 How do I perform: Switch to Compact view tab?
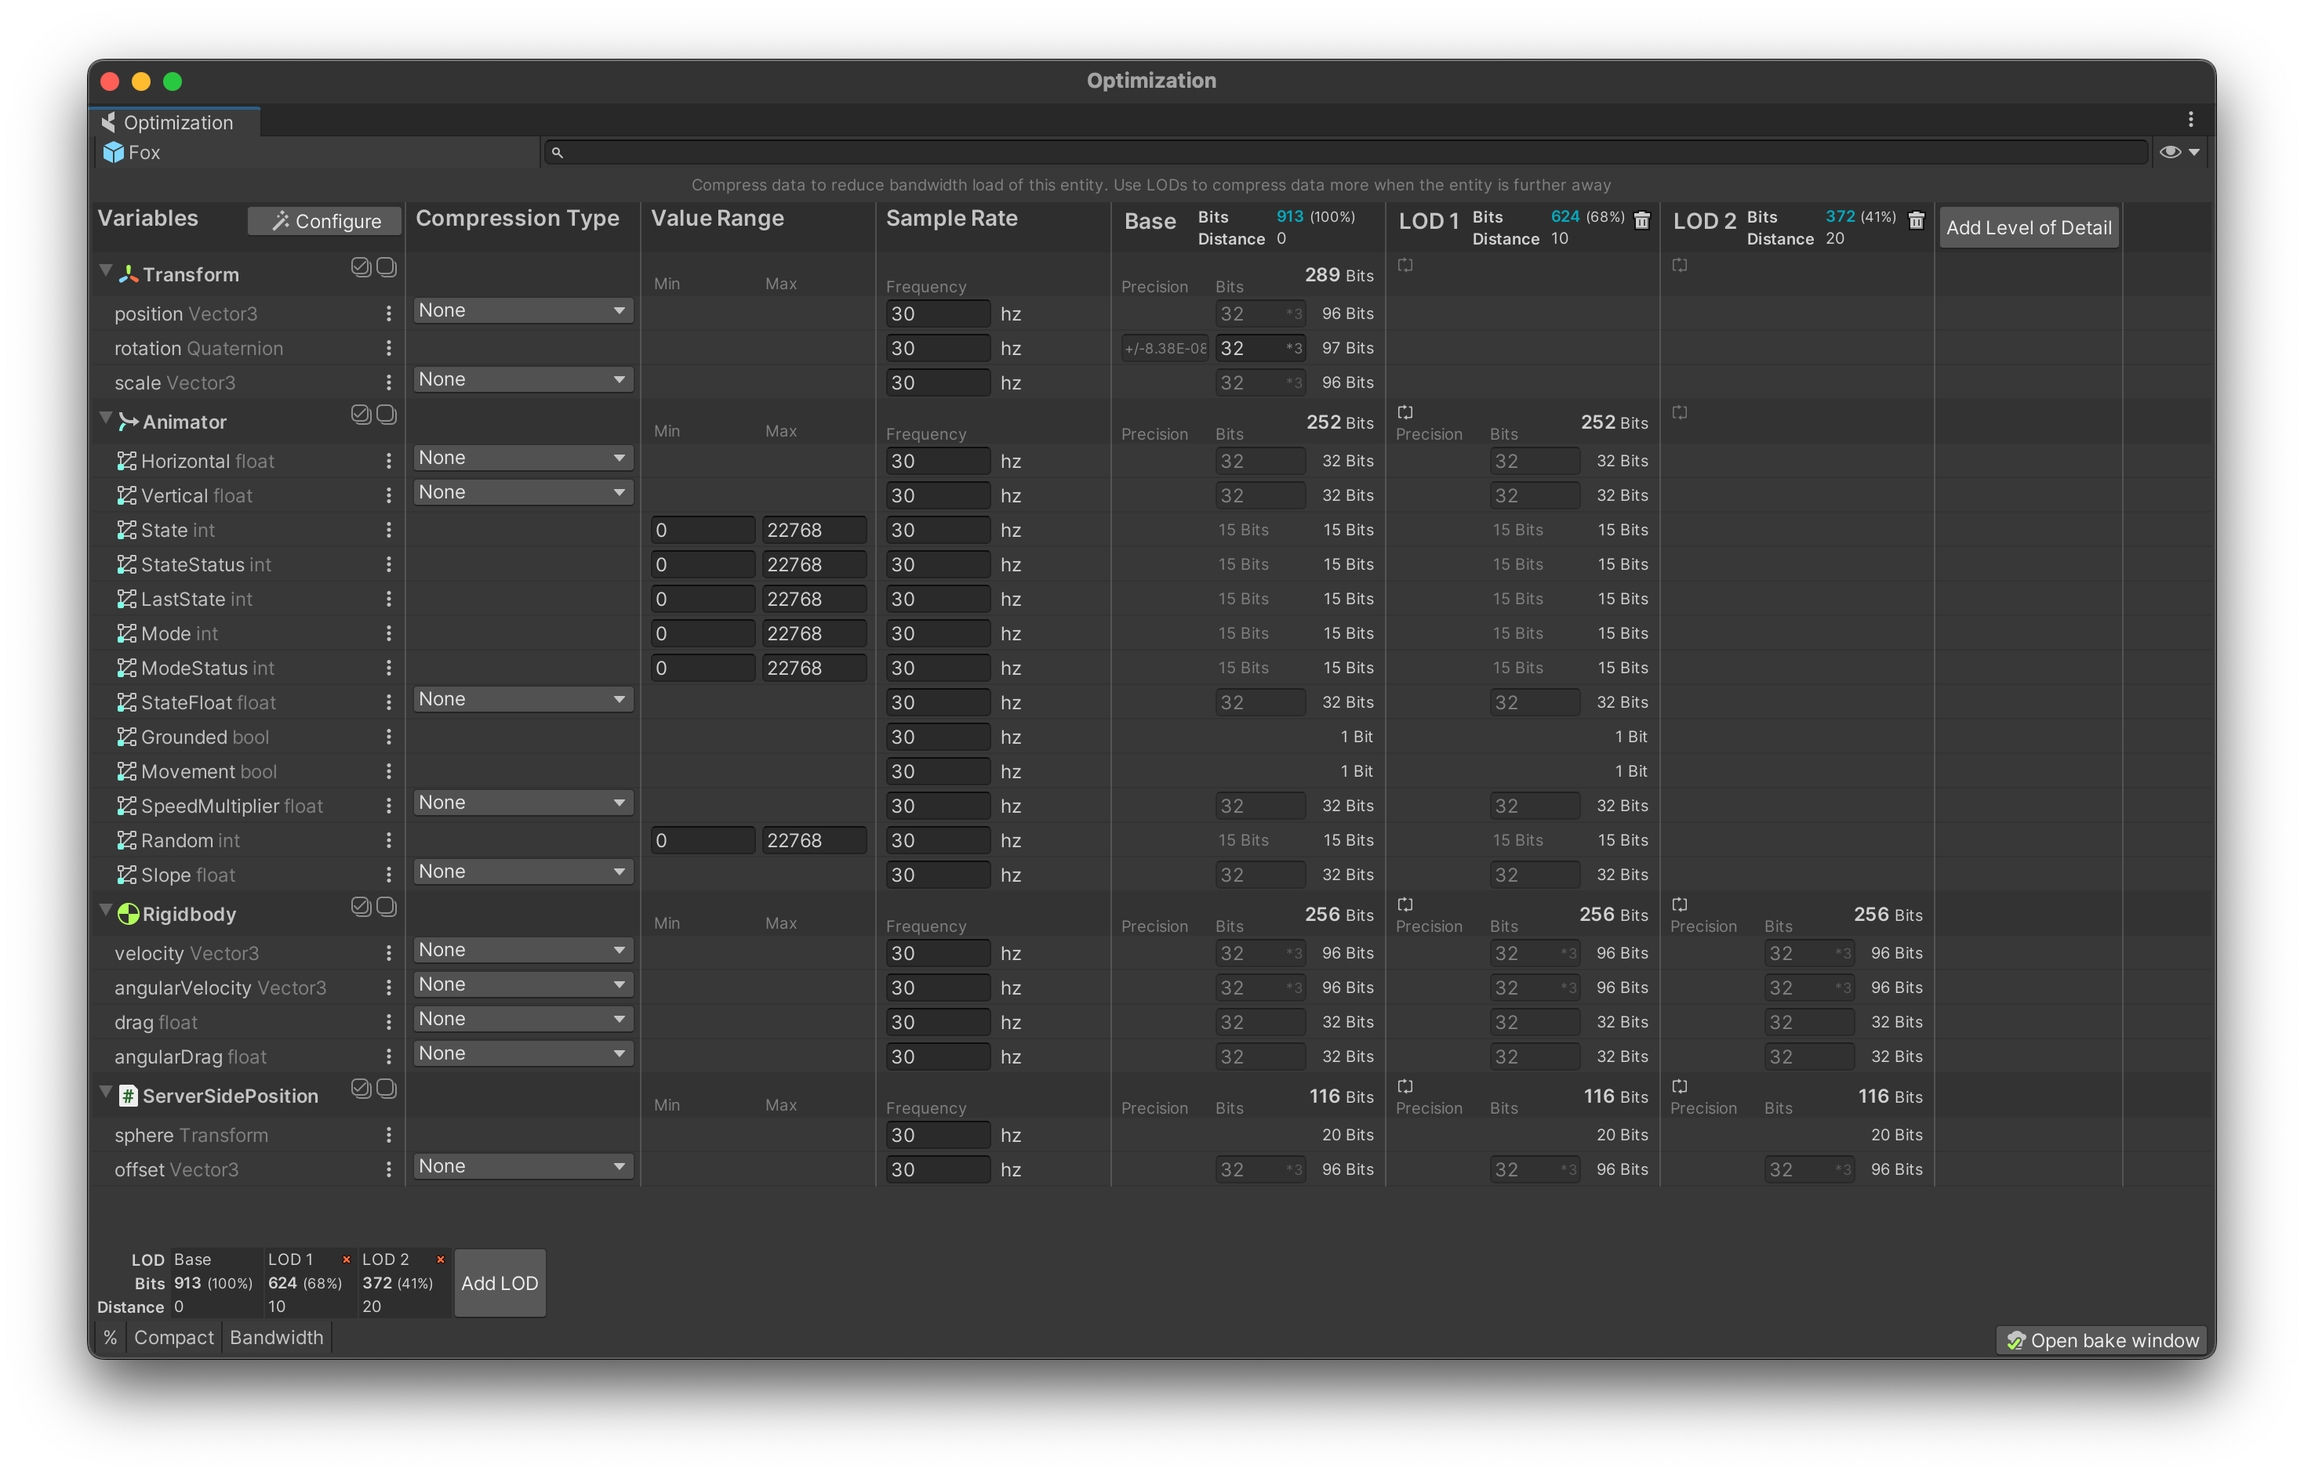tap(173, 1338)
